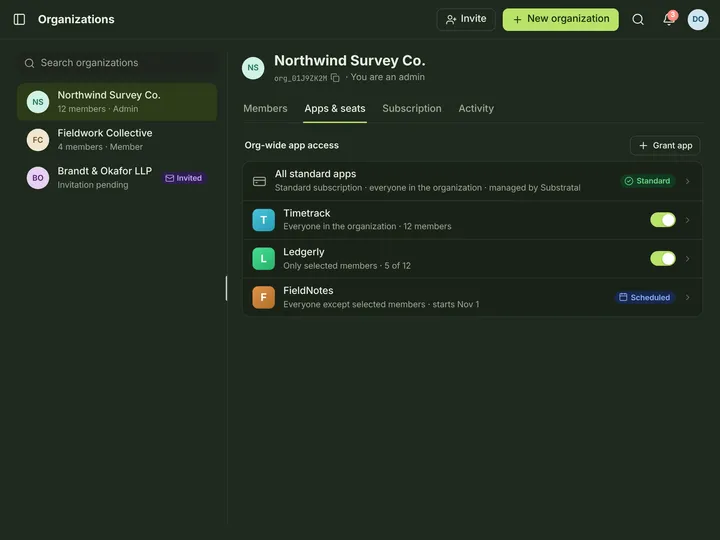The height and width of the screenshot is (540, 720).
Task: Click the Scheduled status badge
Action: 645,298
